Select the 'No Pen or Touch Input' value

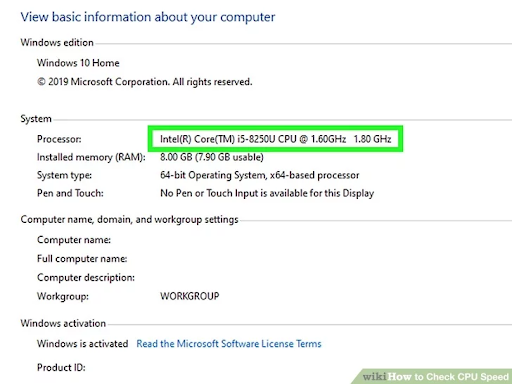point(267,193)
